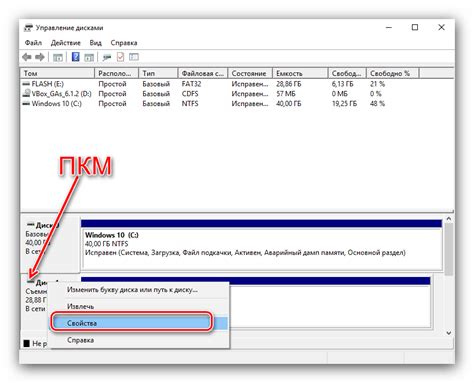
Task: Click the red checkmark properties icon
Action: (120, 57)
